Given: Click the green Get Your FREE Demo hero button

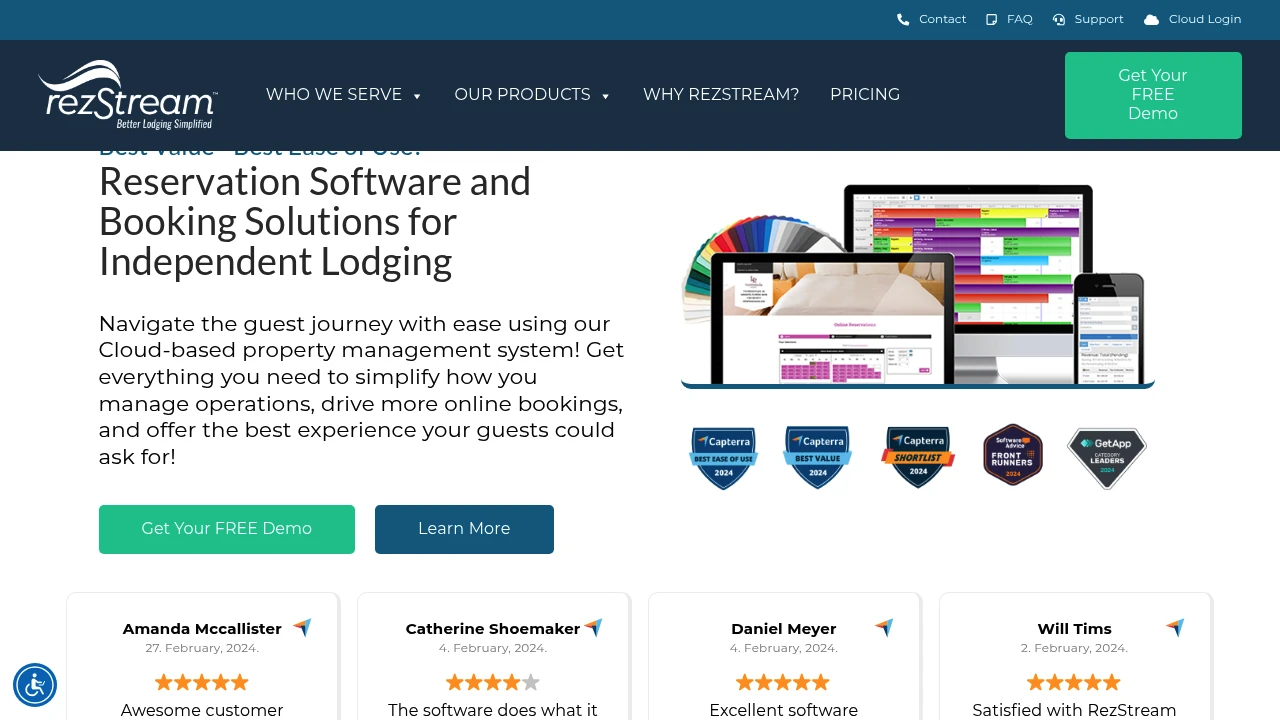Looking at the screenshot, I should pyautogui.click(x=226, y=529).
